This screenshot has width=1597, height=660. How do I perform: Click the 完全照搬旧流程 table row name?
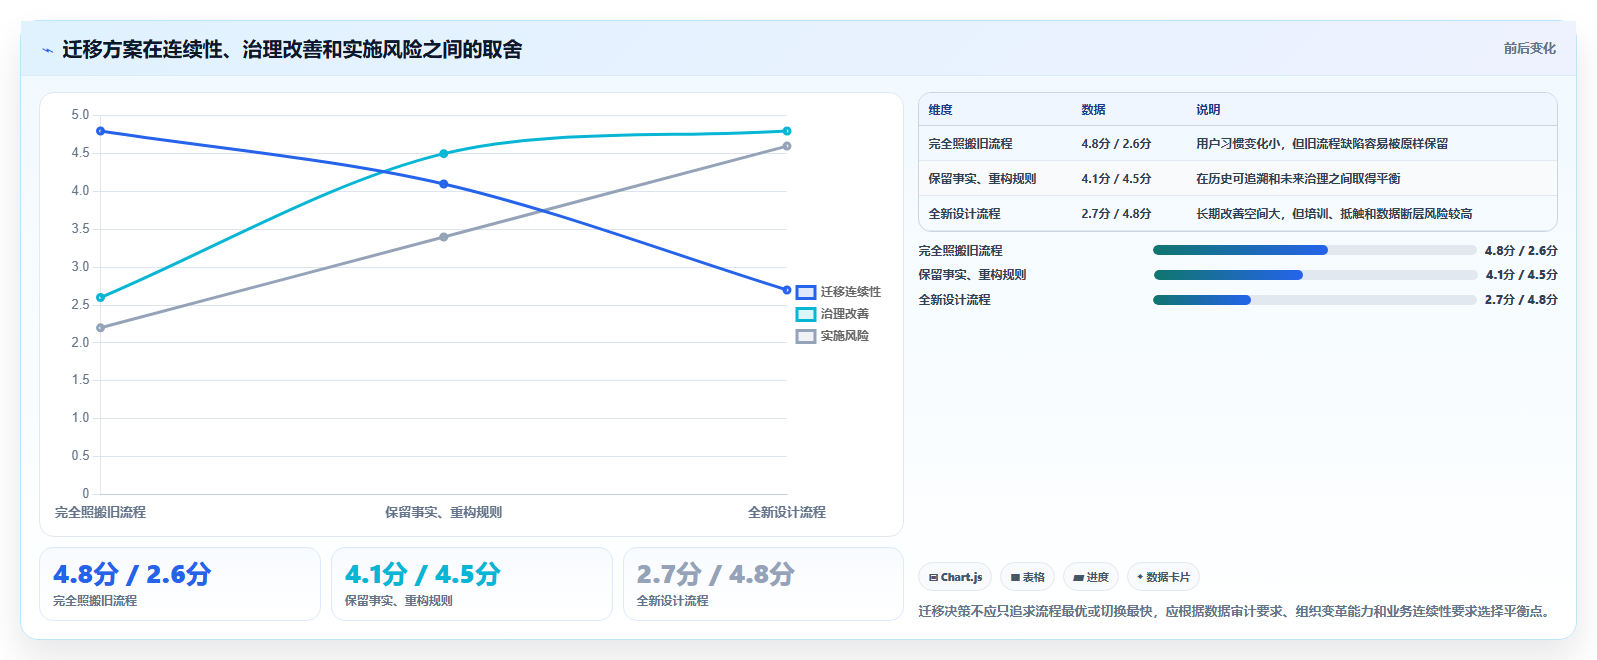pyautogui.click(x=970, y=144)
